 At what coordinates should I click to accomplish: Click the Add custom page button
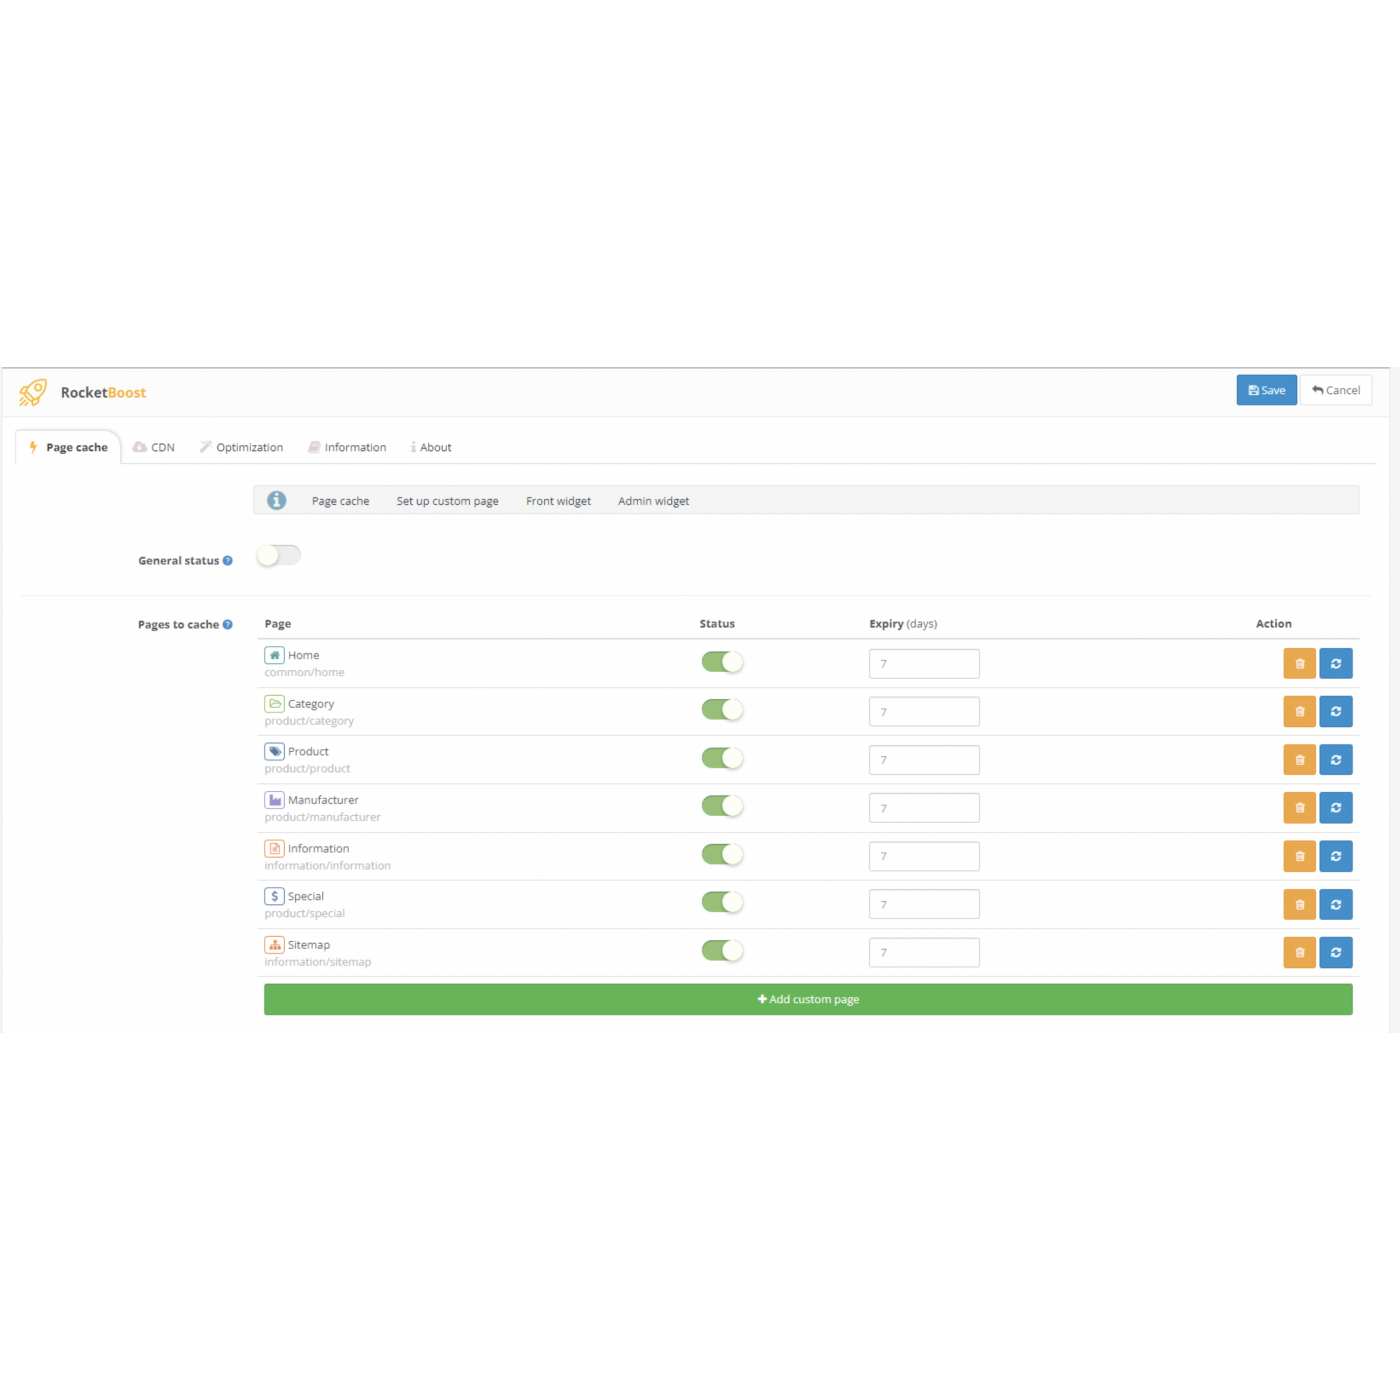pyautogui.click(x=808, y=999)
